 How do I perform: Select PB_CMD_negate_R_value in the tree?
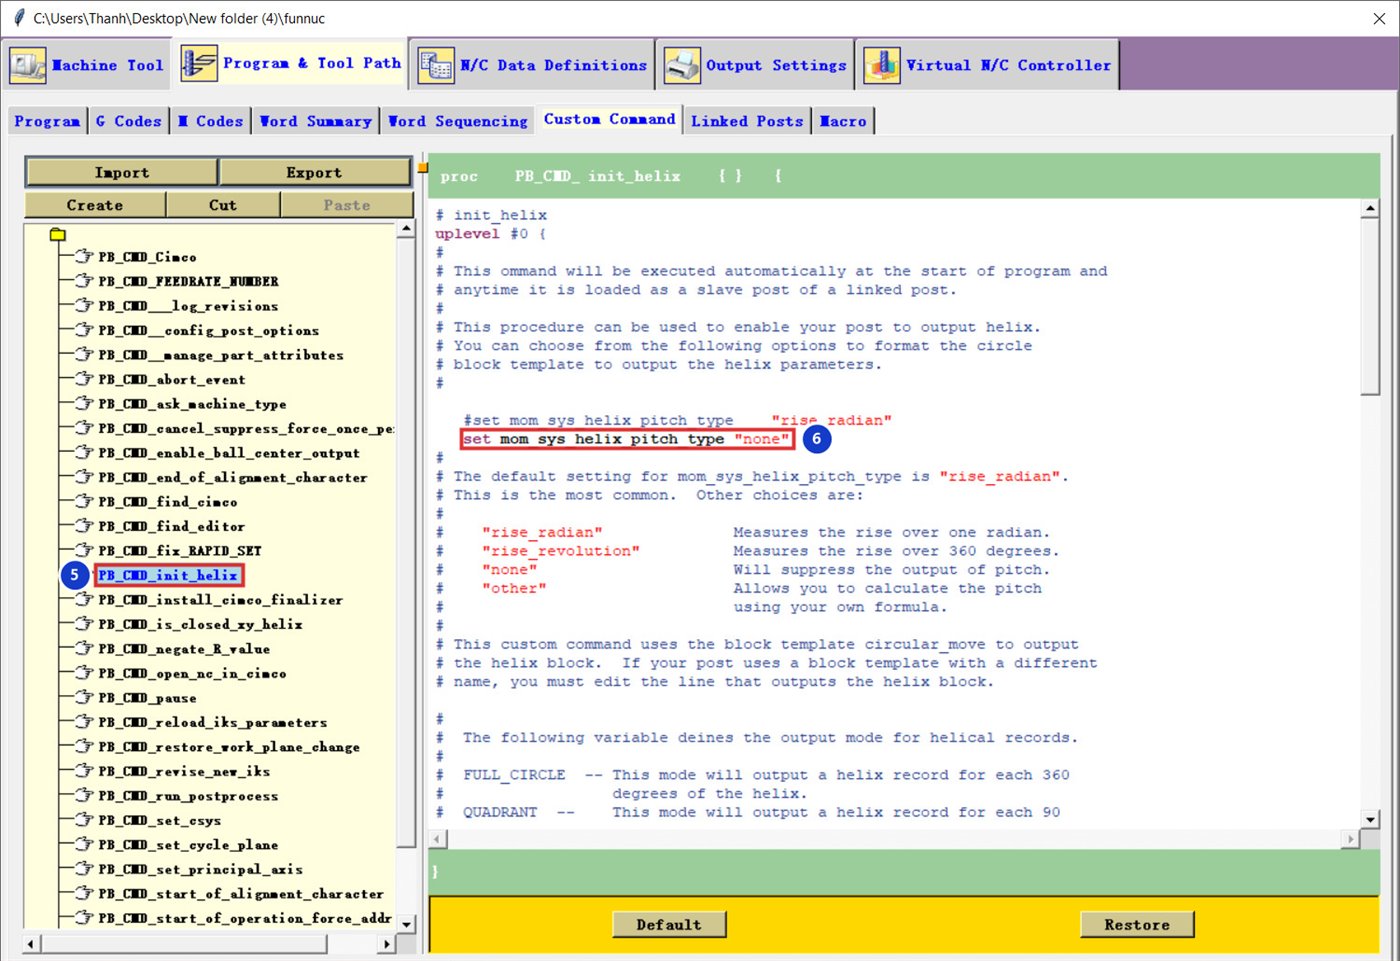(184, 649)
